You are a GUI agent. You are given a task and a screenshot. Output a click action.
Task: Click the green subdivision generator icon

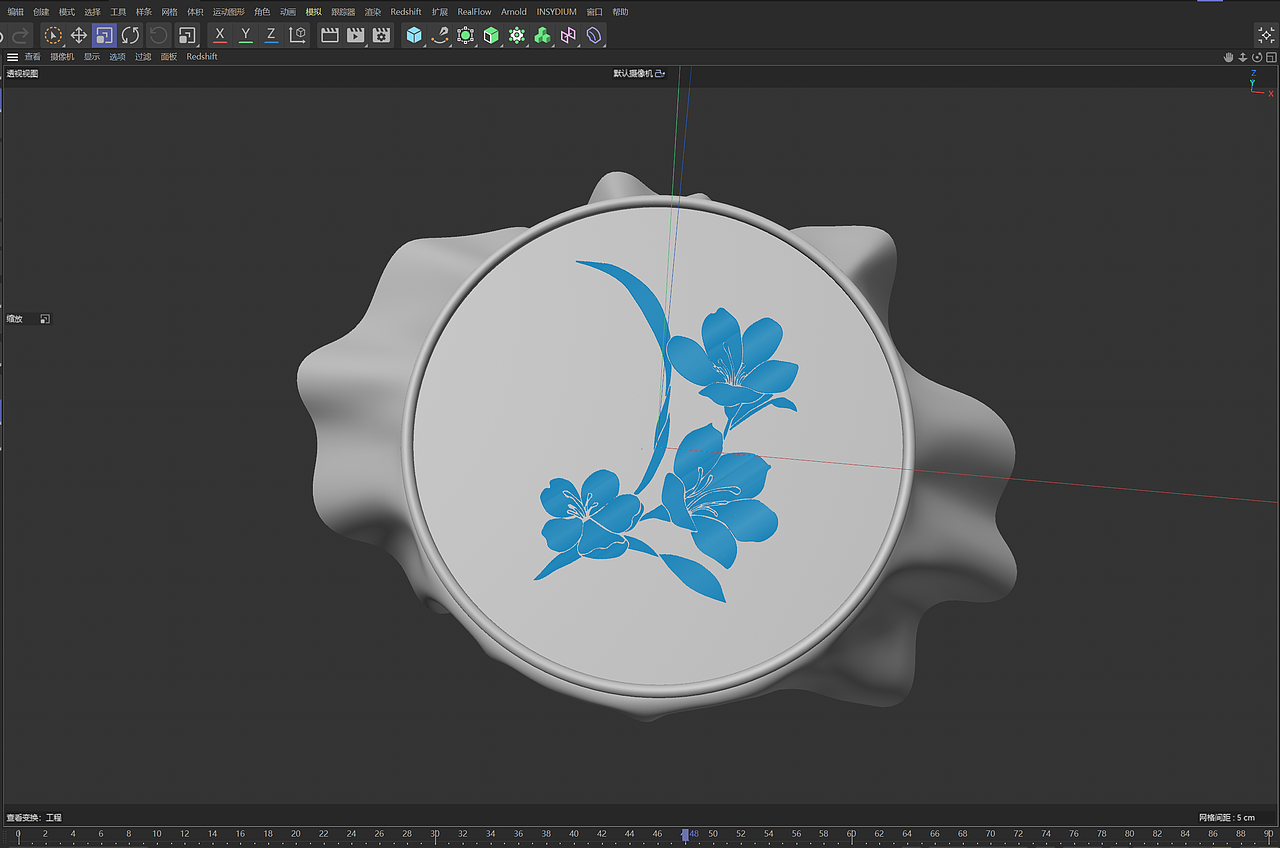pyautogui.click(x=465, y=35)
